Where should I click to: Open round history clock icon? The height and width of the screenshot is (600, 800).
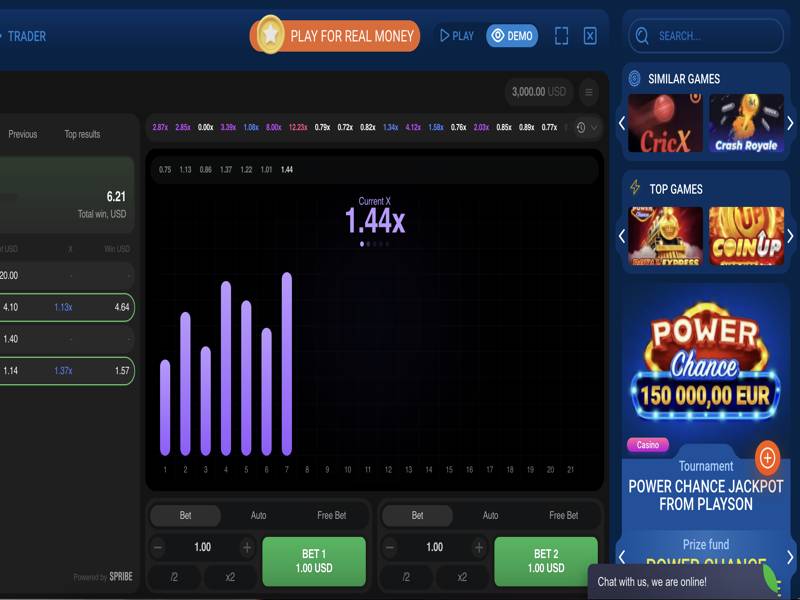581,128
